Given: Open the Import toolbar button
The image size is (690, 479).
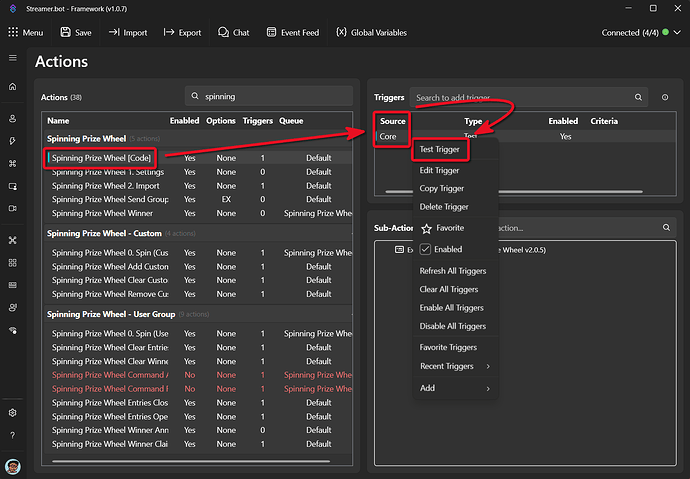Looking at the screenshot, I should coord(128,33).
